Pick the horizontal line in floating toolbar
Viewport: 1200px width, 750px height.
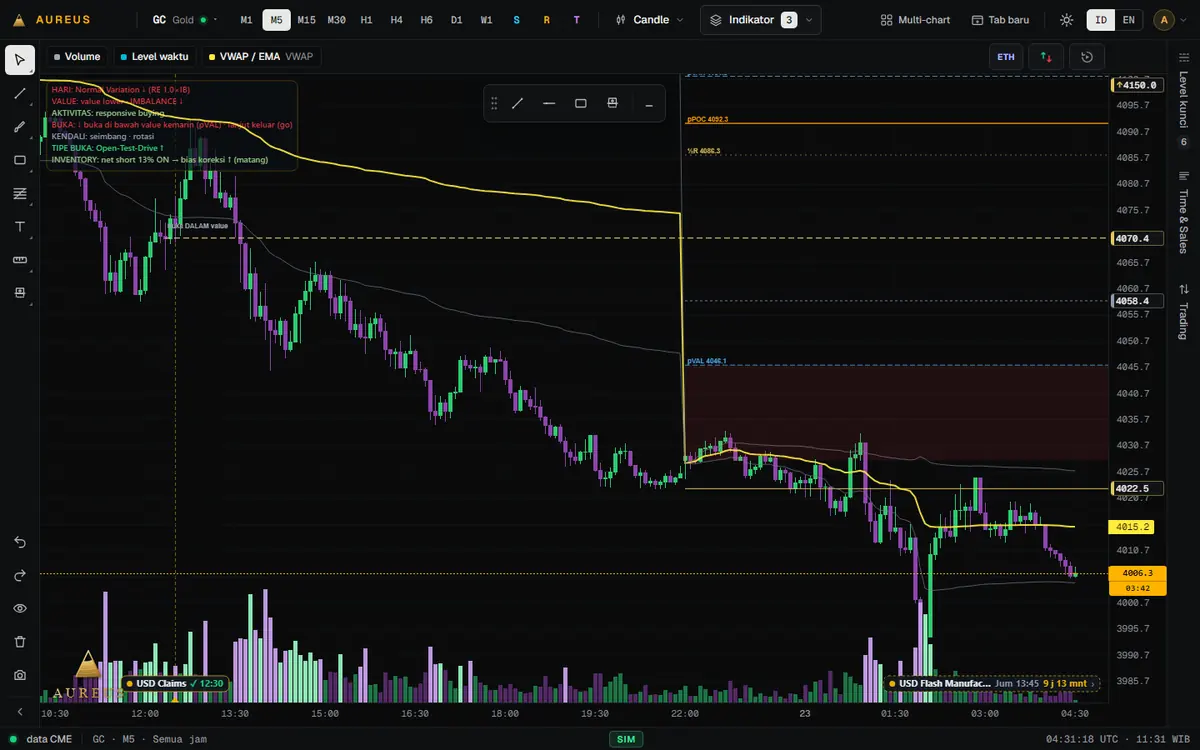click(549, 103)
